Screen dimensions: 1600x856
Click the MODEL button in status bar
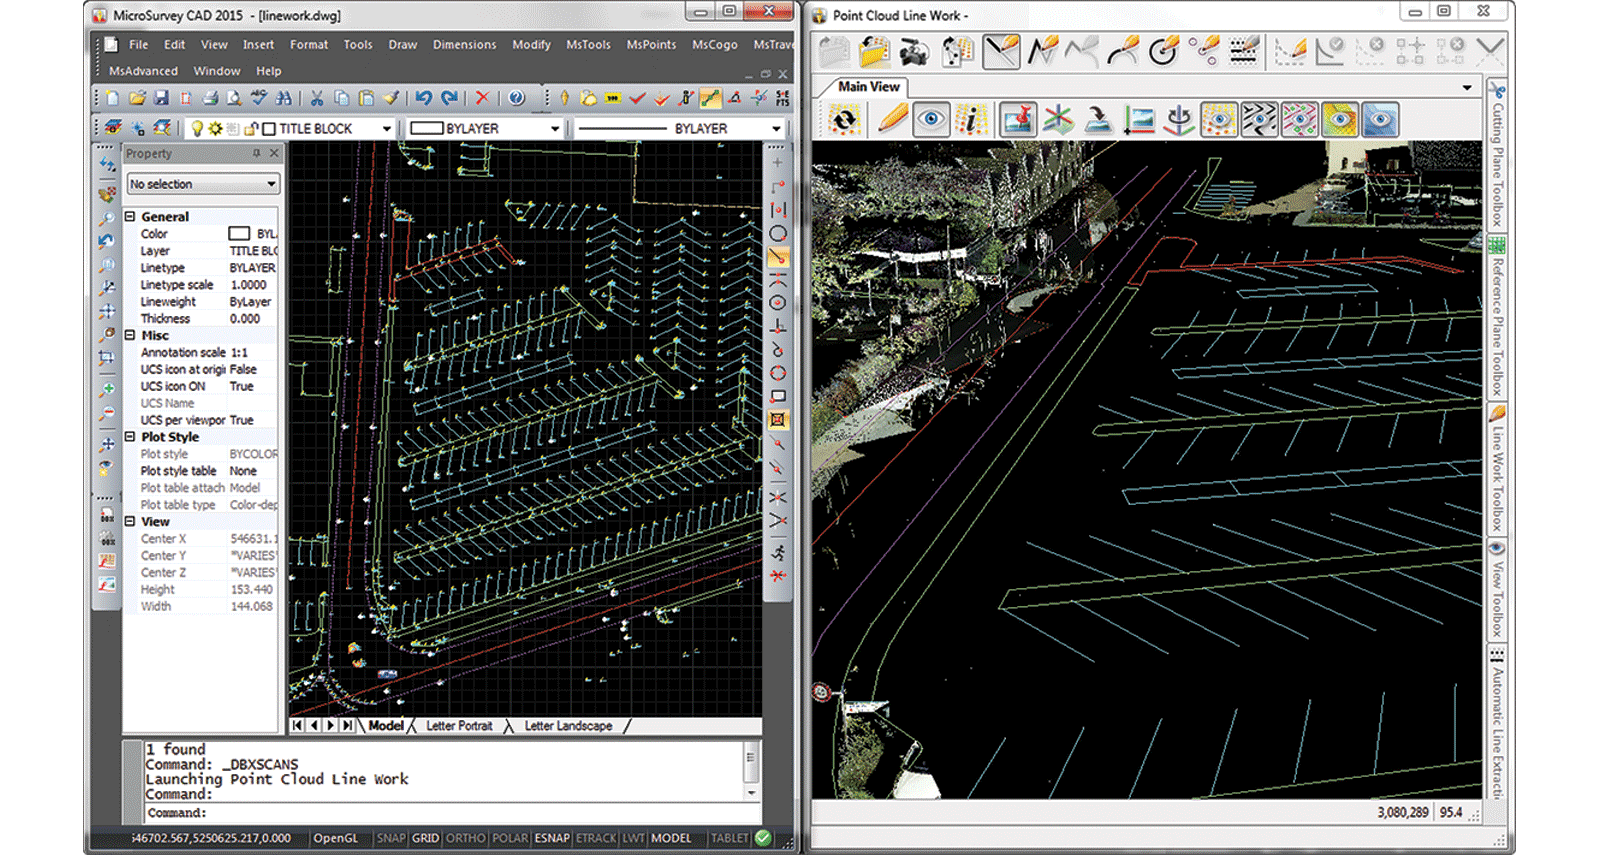671,838
